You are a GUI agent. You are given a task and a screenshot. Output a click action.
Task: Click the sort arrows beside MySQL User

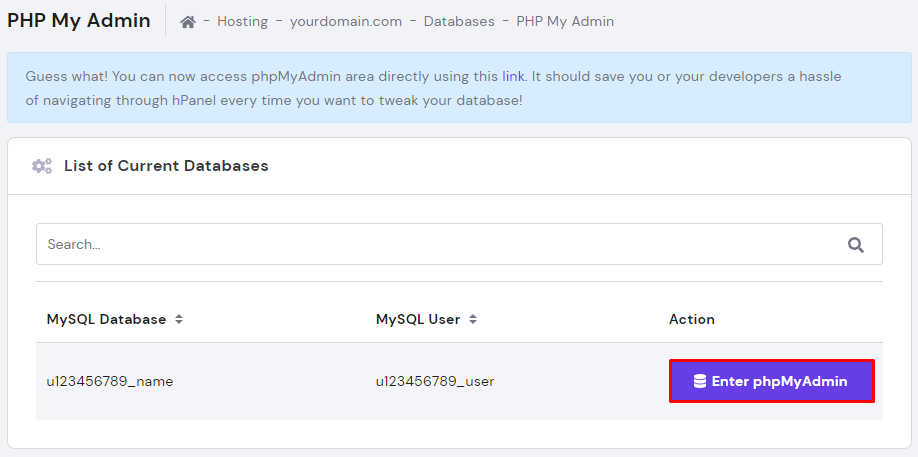pos(473,320)
